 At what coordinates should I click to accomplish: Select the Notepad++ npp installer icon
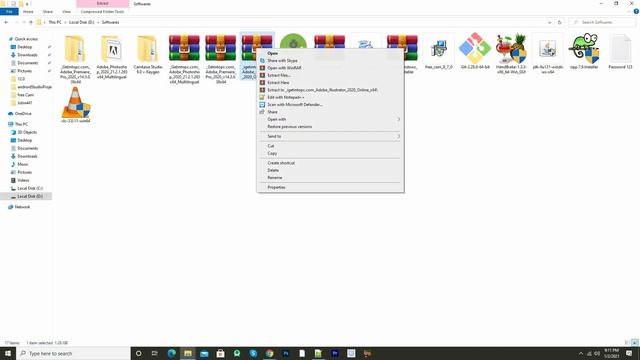point(584,48)
